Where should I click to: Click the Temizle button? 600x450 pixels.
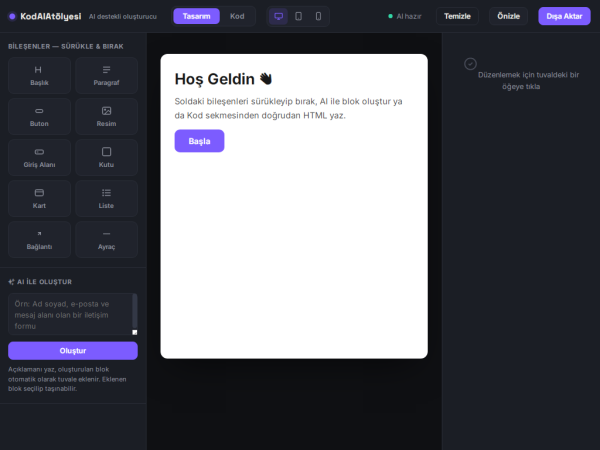[457, 16]
